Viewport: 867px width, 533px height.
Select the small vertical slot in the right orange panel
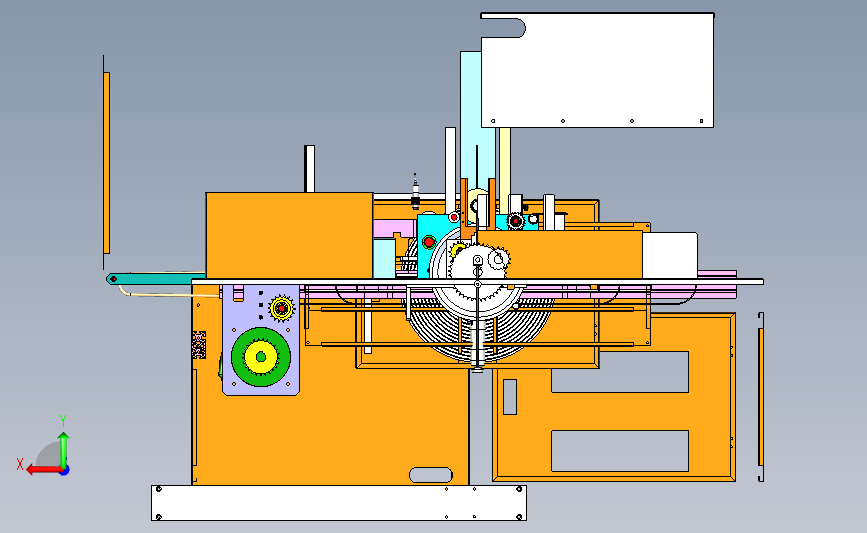coord(510,397)
